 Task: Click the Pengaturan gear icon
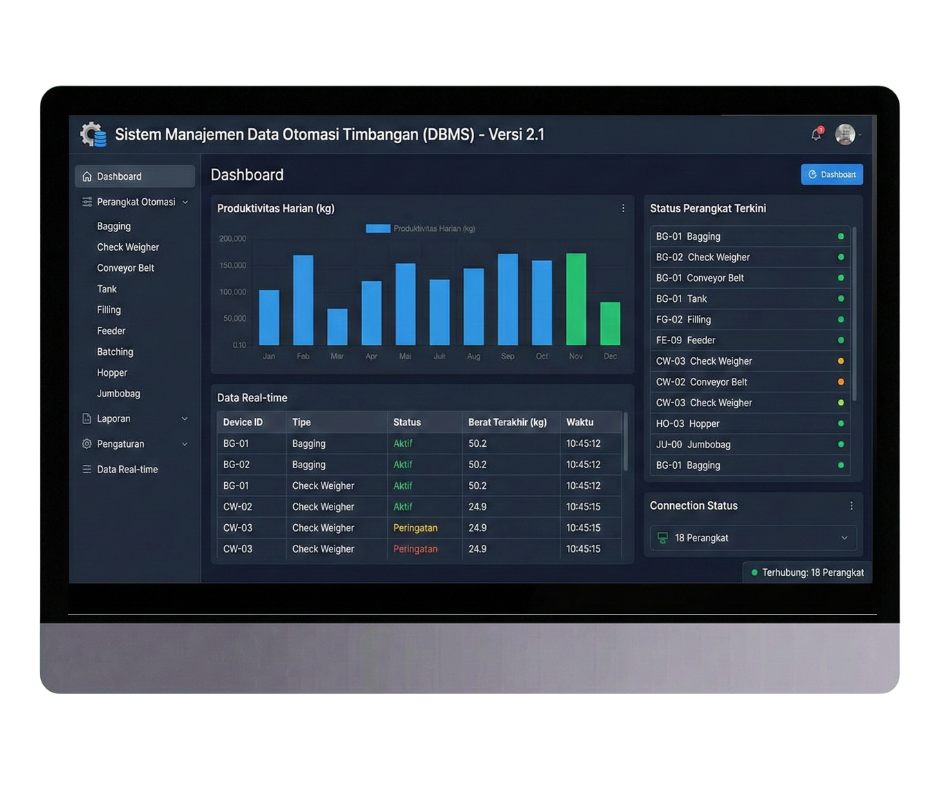tap(87, 444)
